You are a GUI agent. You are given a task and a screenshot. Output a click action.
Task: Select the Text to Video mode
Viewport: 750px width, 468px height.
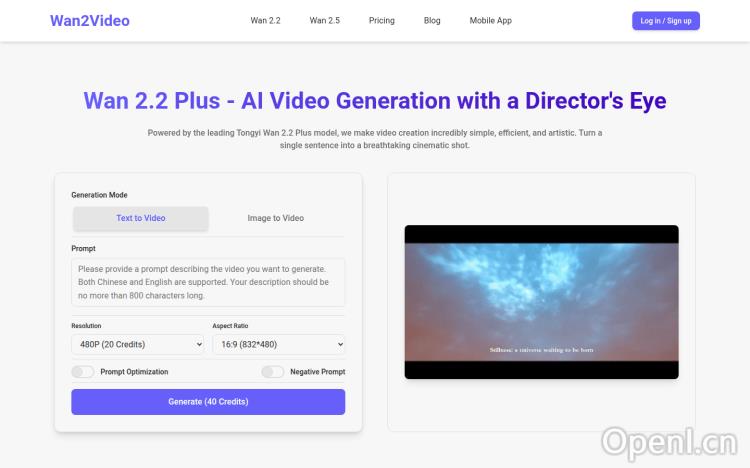tap(141, 218)
